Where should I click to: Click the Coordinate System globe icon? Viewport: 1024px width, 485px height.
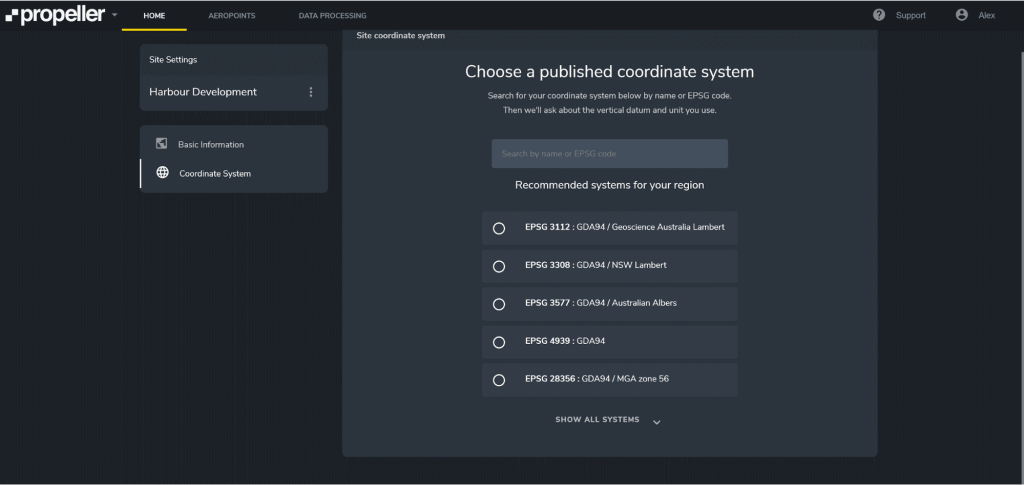(162, 173)
